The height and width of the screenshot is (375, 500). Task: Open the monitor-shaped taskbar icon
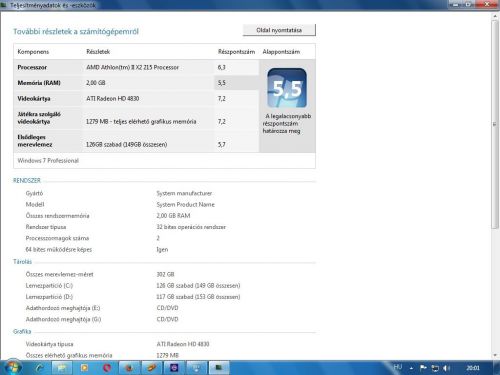pyautogui.click(x=196, y=368)
